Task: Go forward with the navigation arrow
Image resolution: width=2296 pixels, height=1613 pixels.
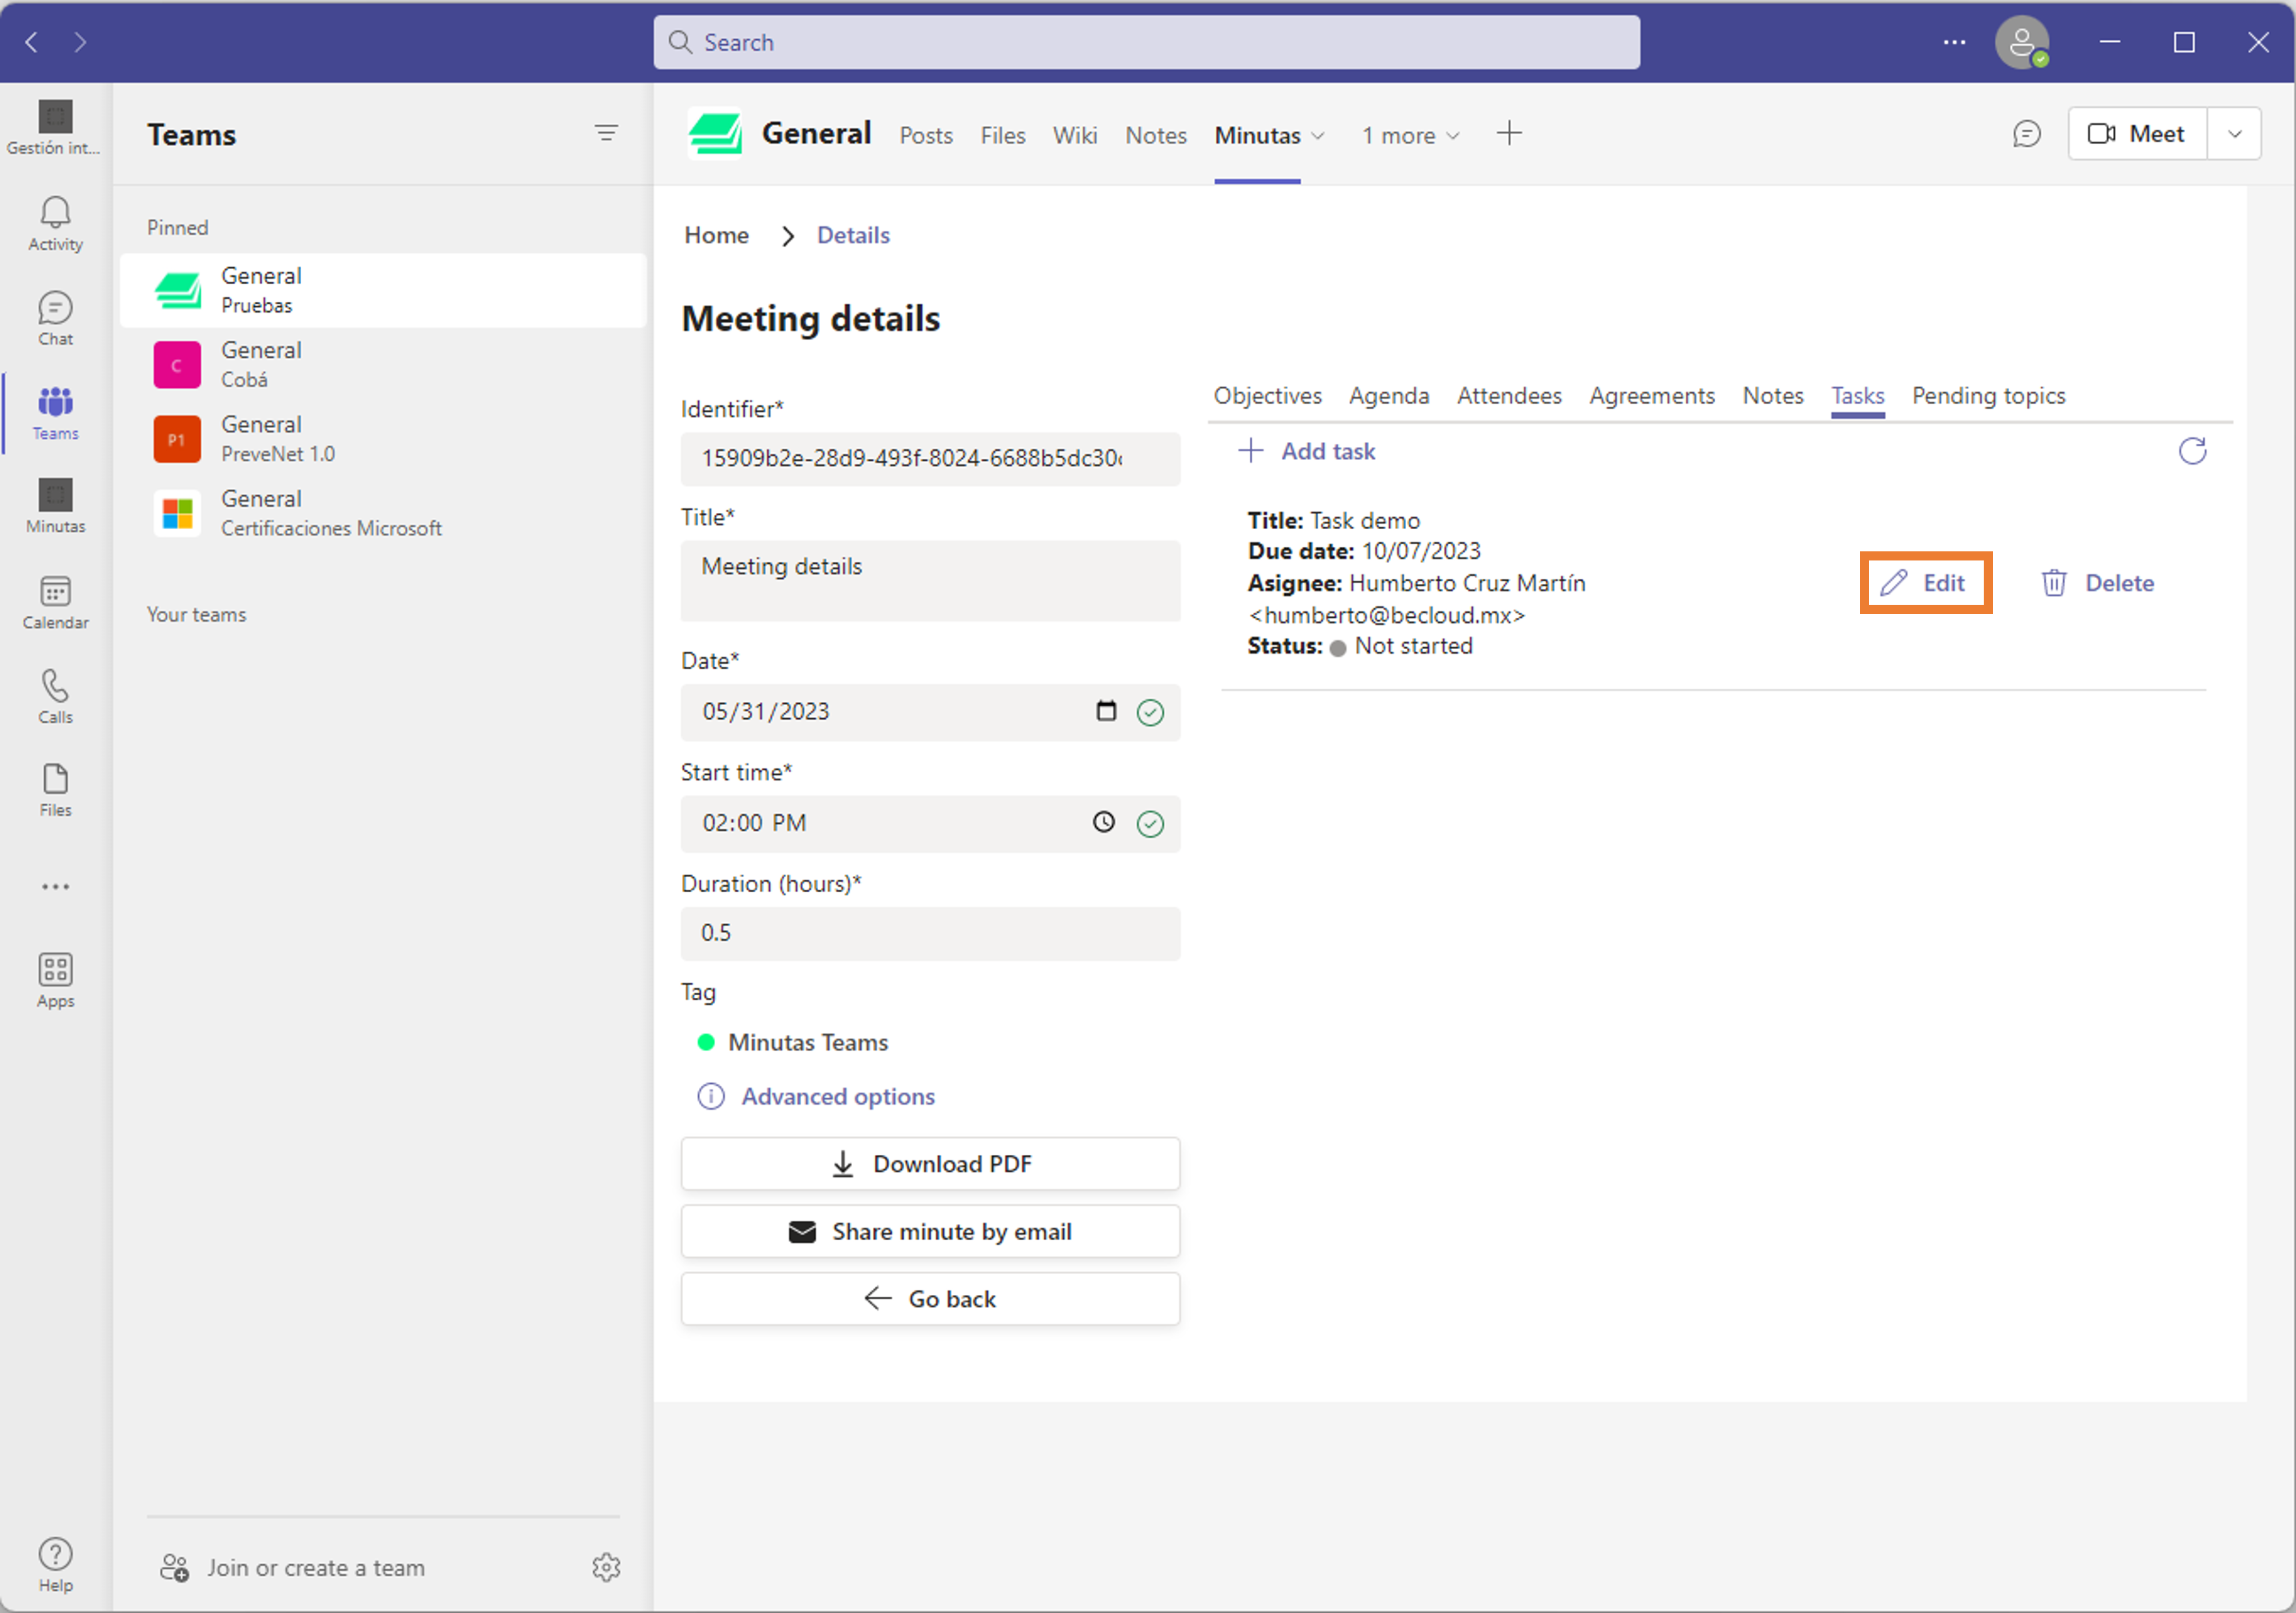Action: (x=80, y=42)
